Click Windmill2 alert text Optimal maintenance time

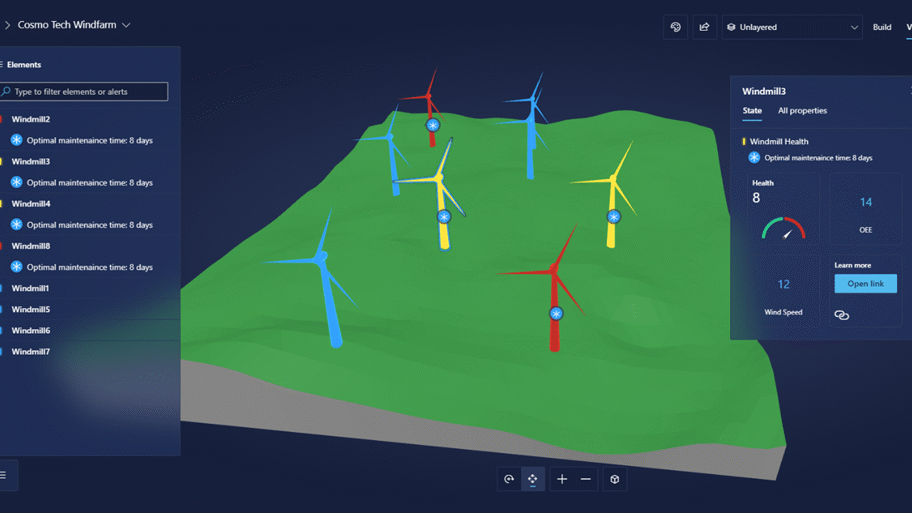click(x=90, y=140)
